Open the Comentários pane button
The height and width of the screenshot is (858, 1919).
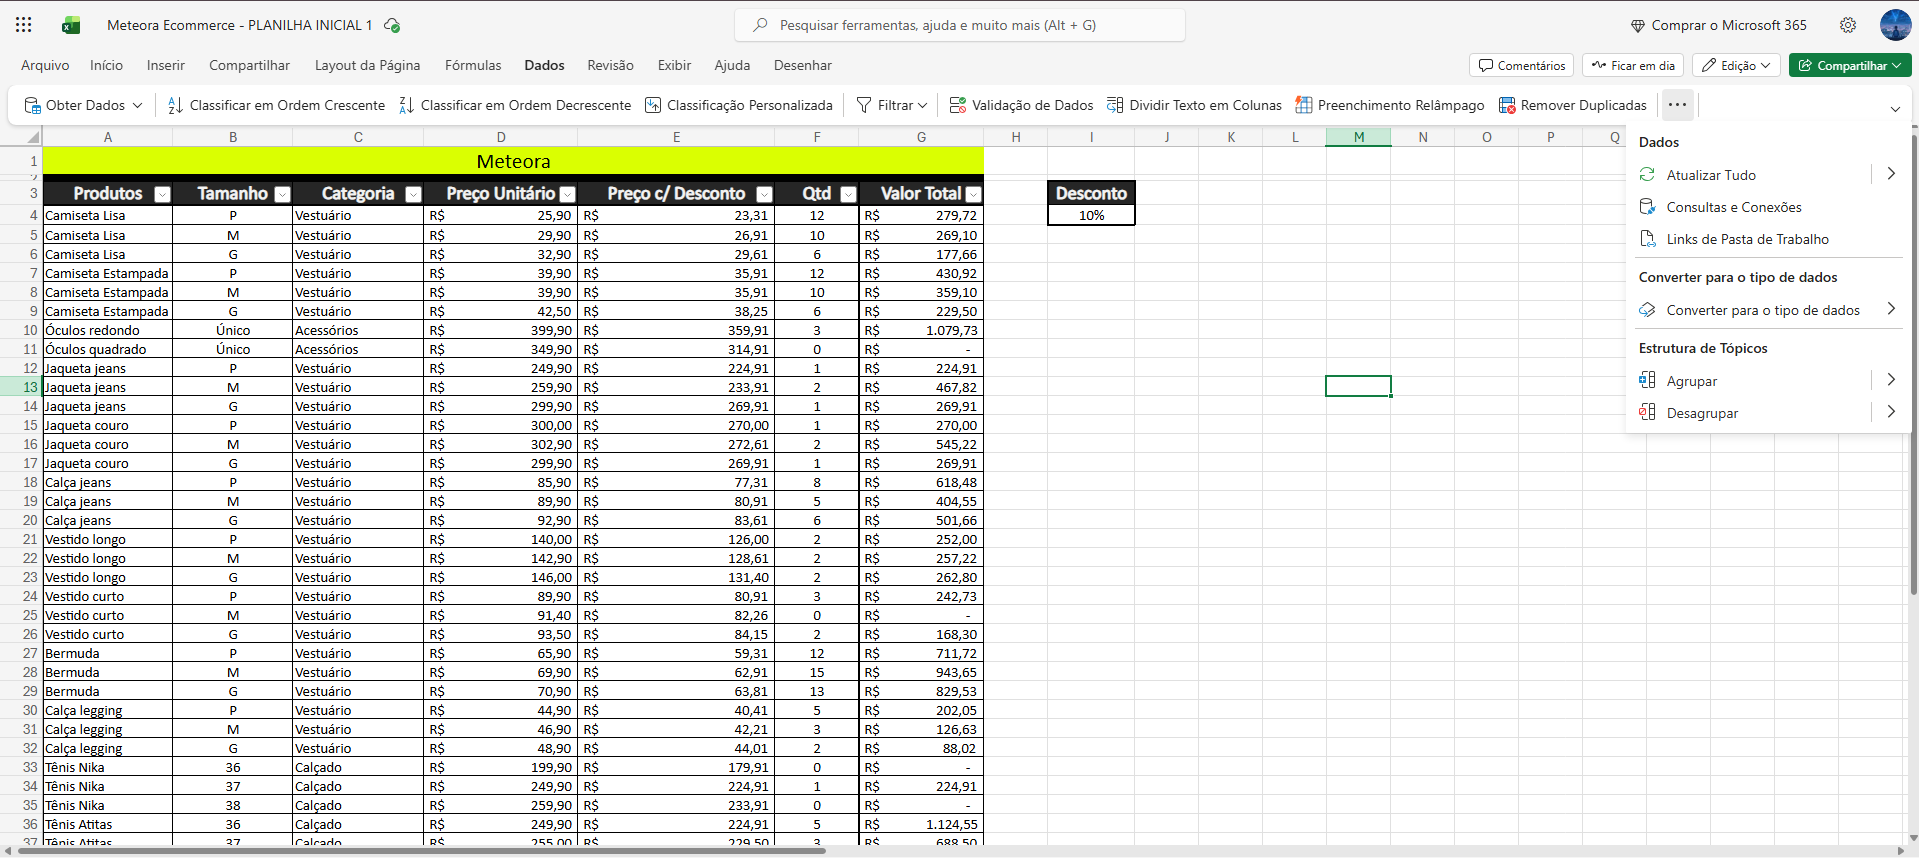click(x=1522, y=65)
